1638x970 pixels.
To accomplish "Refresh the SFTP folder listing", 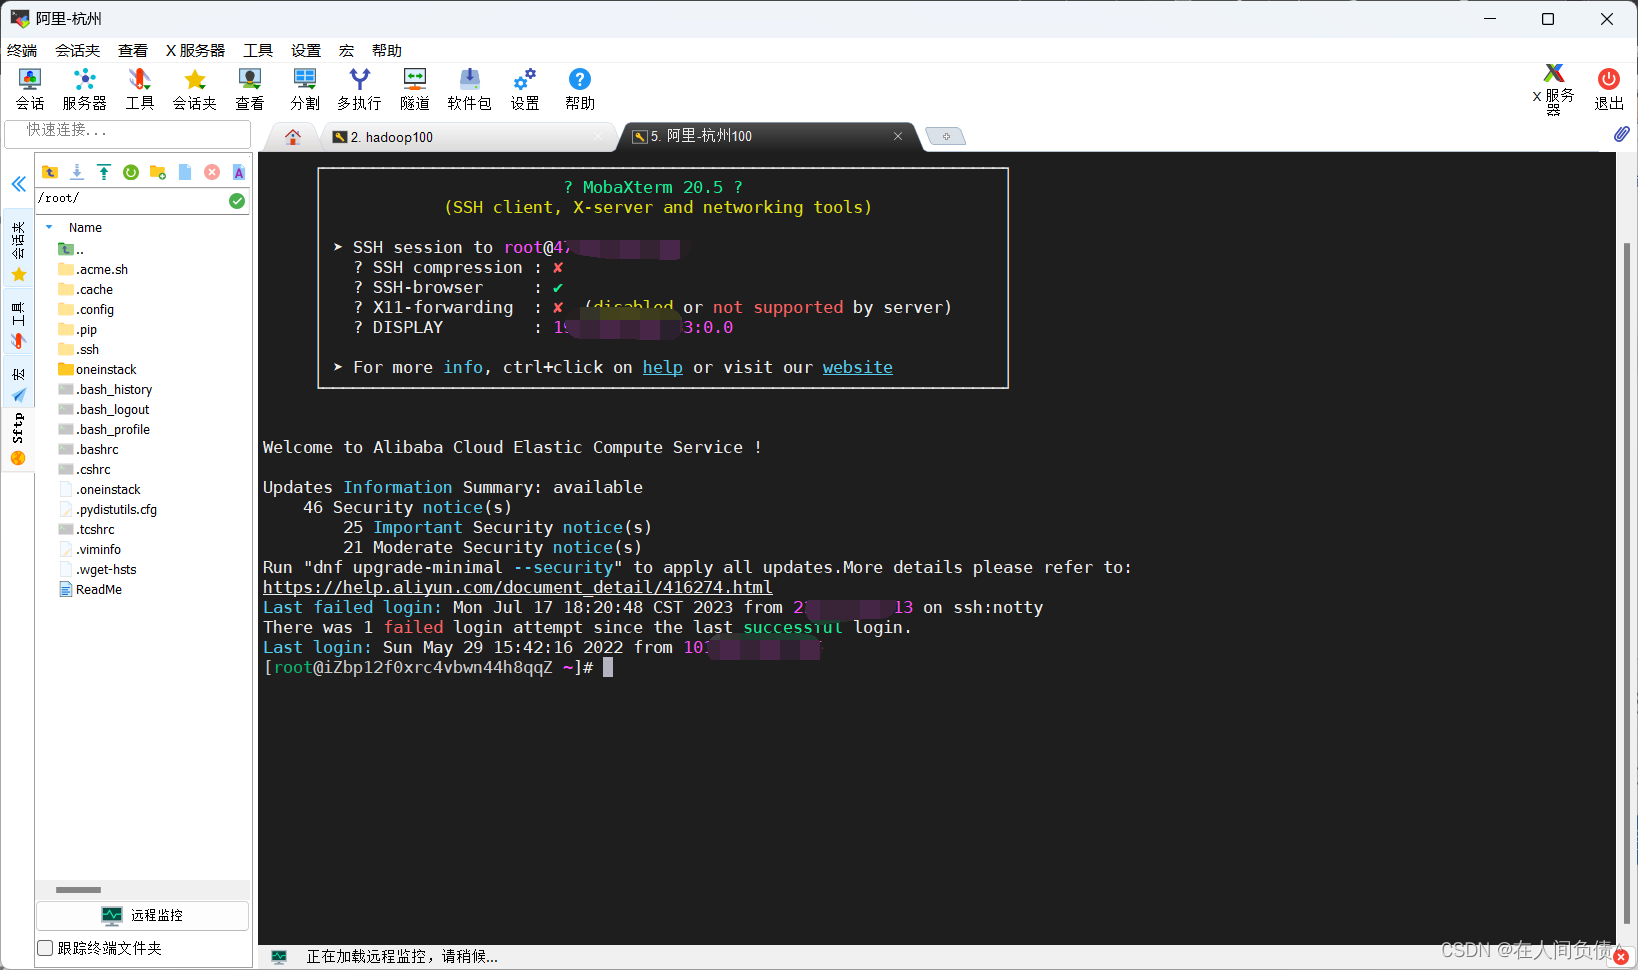I will click(131, 172).
